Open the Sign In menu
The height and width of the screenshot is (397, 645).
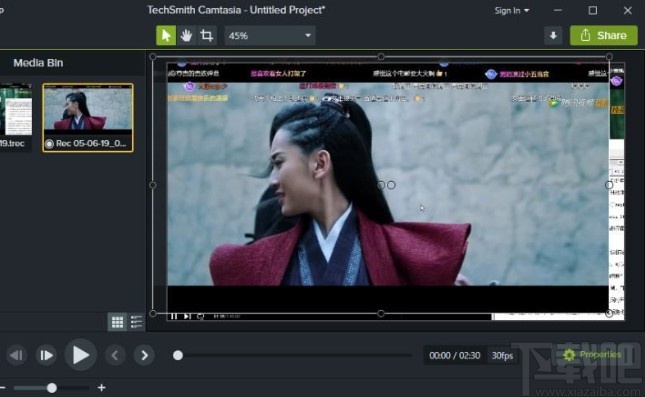pos(511,11)
